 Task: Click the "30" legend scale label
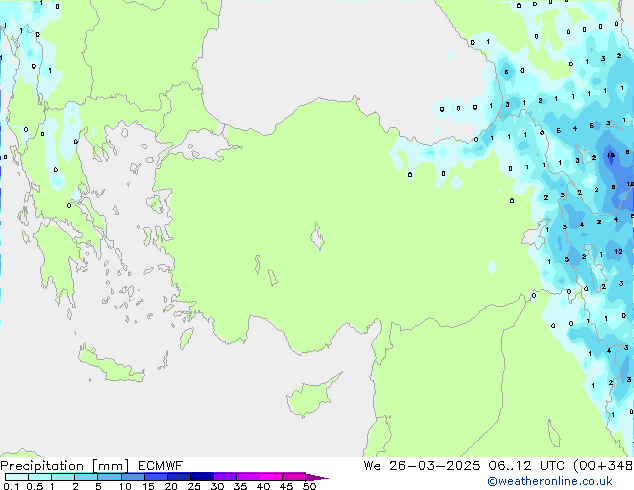[x=217, y=486]
